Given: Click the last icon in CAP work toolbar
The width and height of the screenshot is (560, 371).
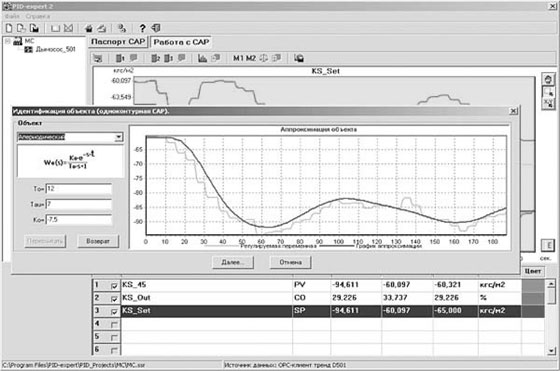Looking at the screenshot, I should click(x=299, y=58).
